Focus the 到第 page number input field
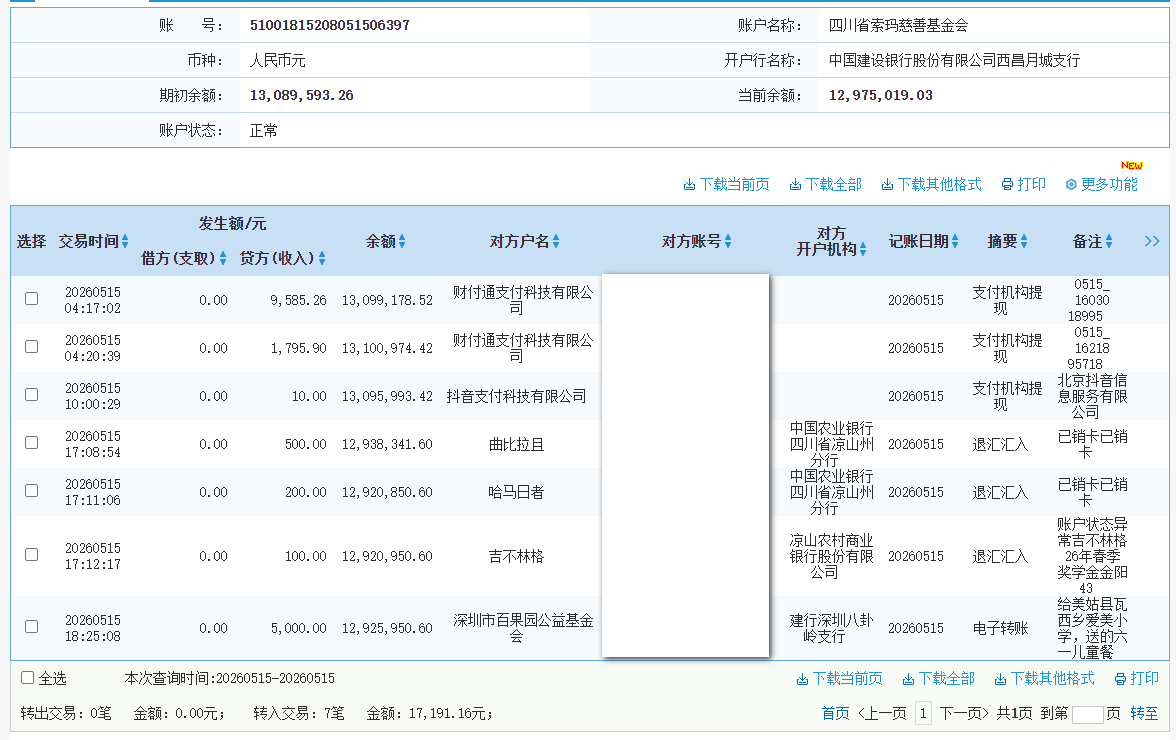The width and height of the screenshot is (1176, 740). coord(1088,715)
